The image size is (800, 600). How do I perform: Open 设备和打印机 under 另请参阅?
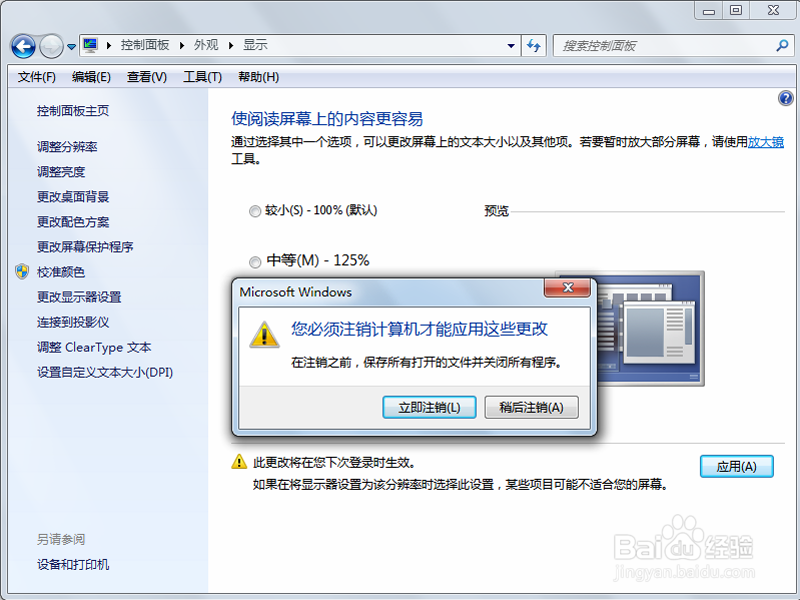tap(73, 564)
